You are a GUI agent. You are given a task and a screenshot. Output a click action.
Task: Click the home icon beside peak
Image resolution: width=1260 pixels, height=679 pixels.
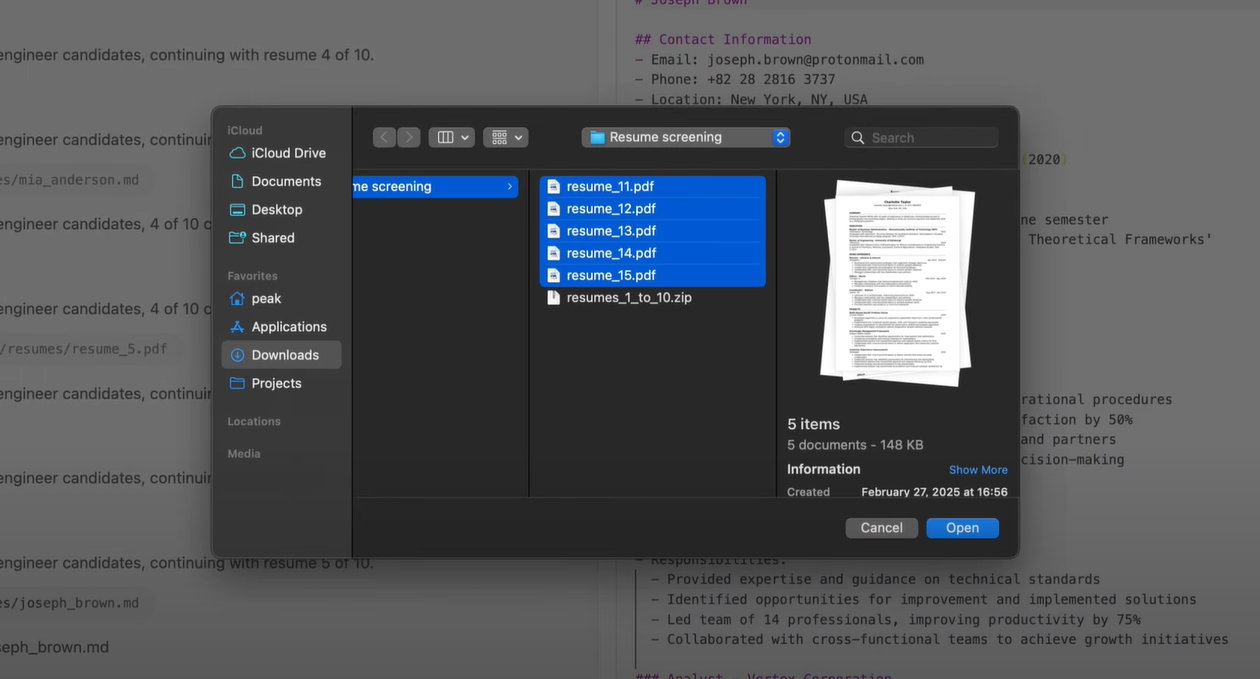pos(237,298)
